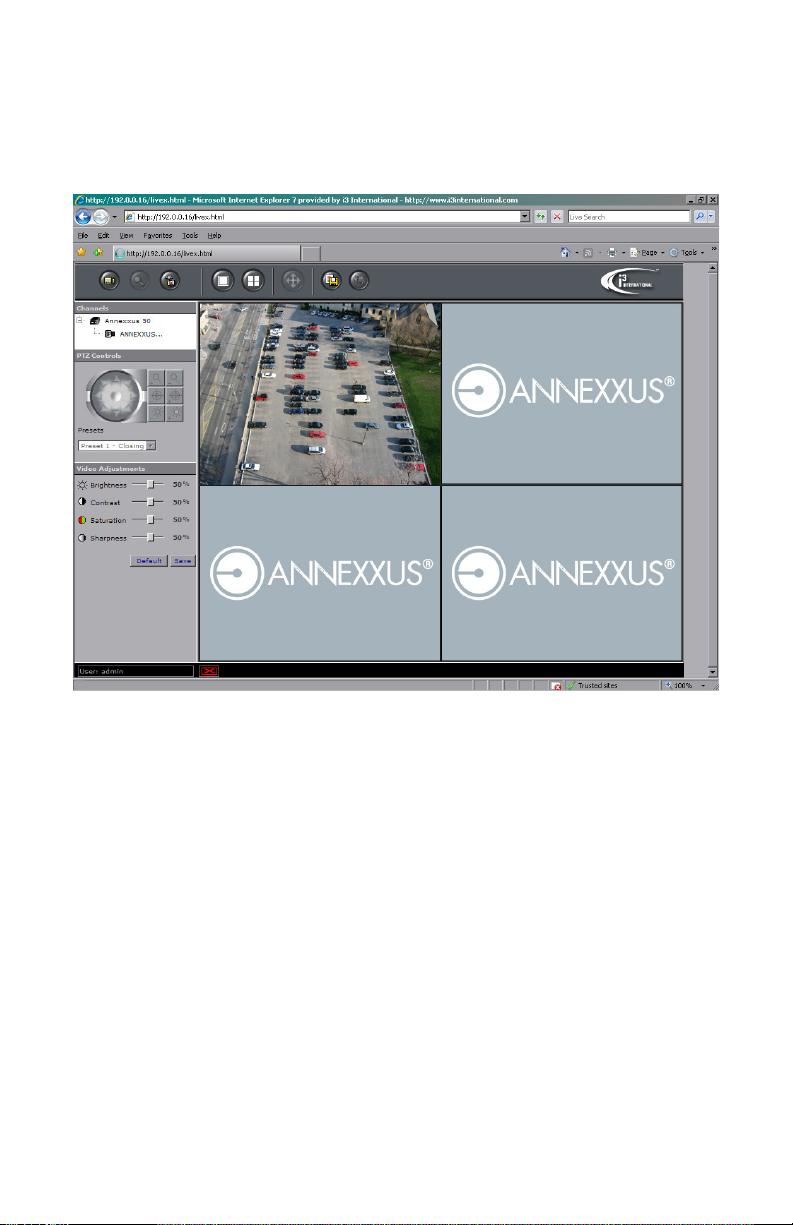
Task: Open the Help menu
Action: click(x=214, y=234)
